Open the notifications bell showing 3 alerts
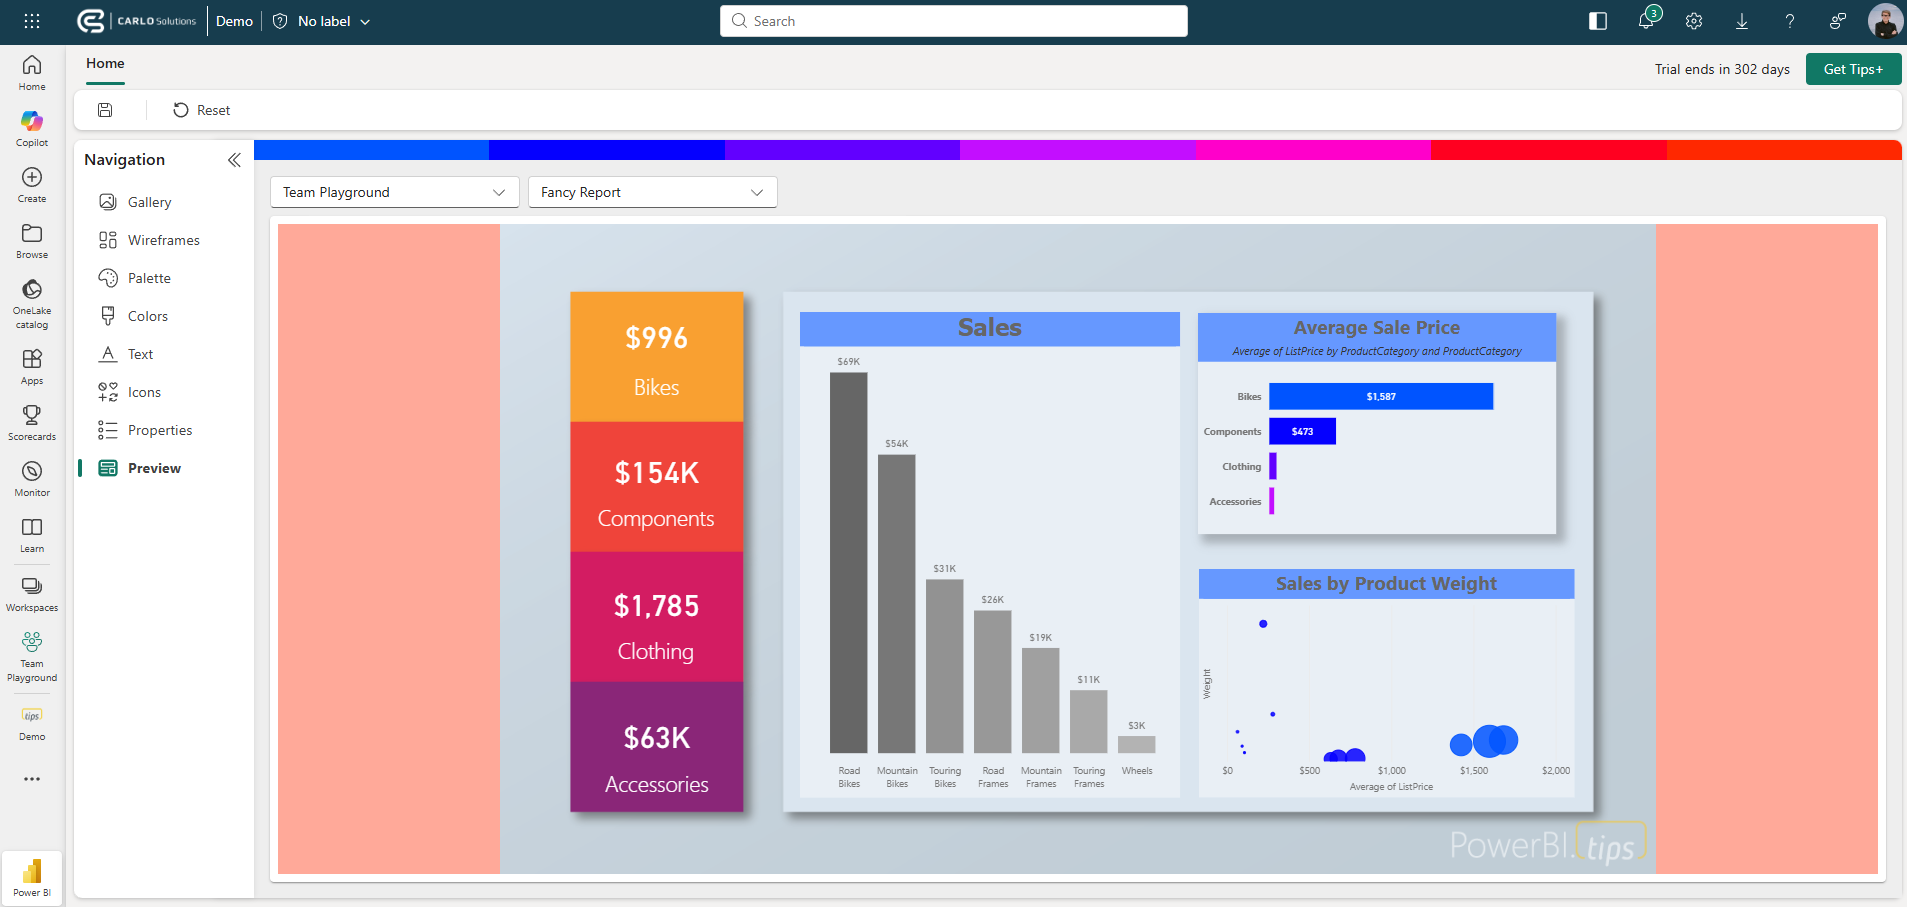 click(x=1645, y=21)
